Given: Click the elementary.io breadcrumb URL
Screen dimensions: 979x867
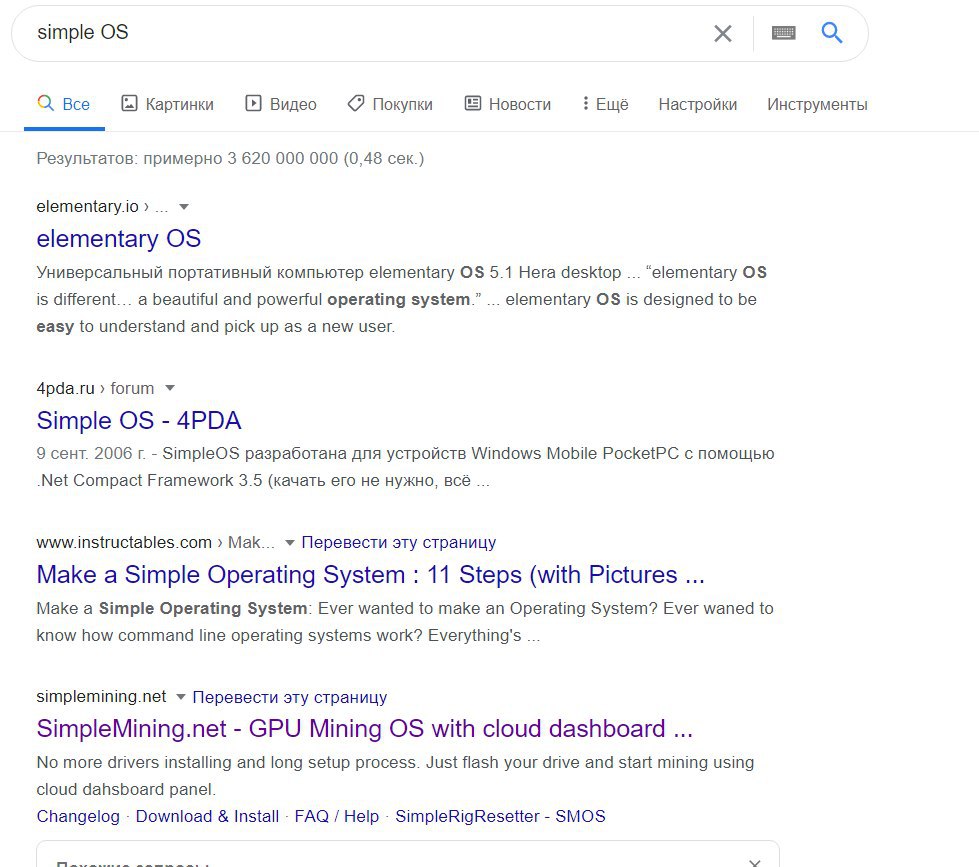Looking at the screenshot, I should coord(102,207).
